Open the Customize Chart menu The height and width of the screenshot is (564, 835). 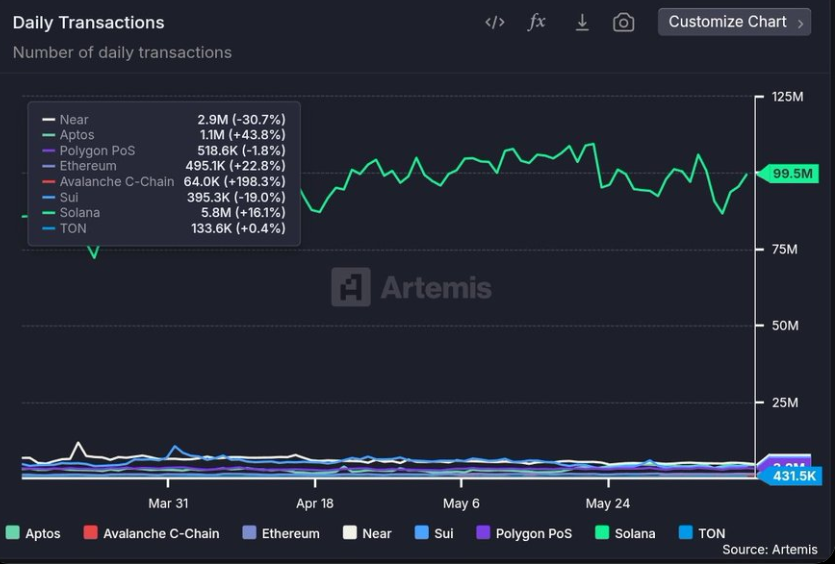727,22
